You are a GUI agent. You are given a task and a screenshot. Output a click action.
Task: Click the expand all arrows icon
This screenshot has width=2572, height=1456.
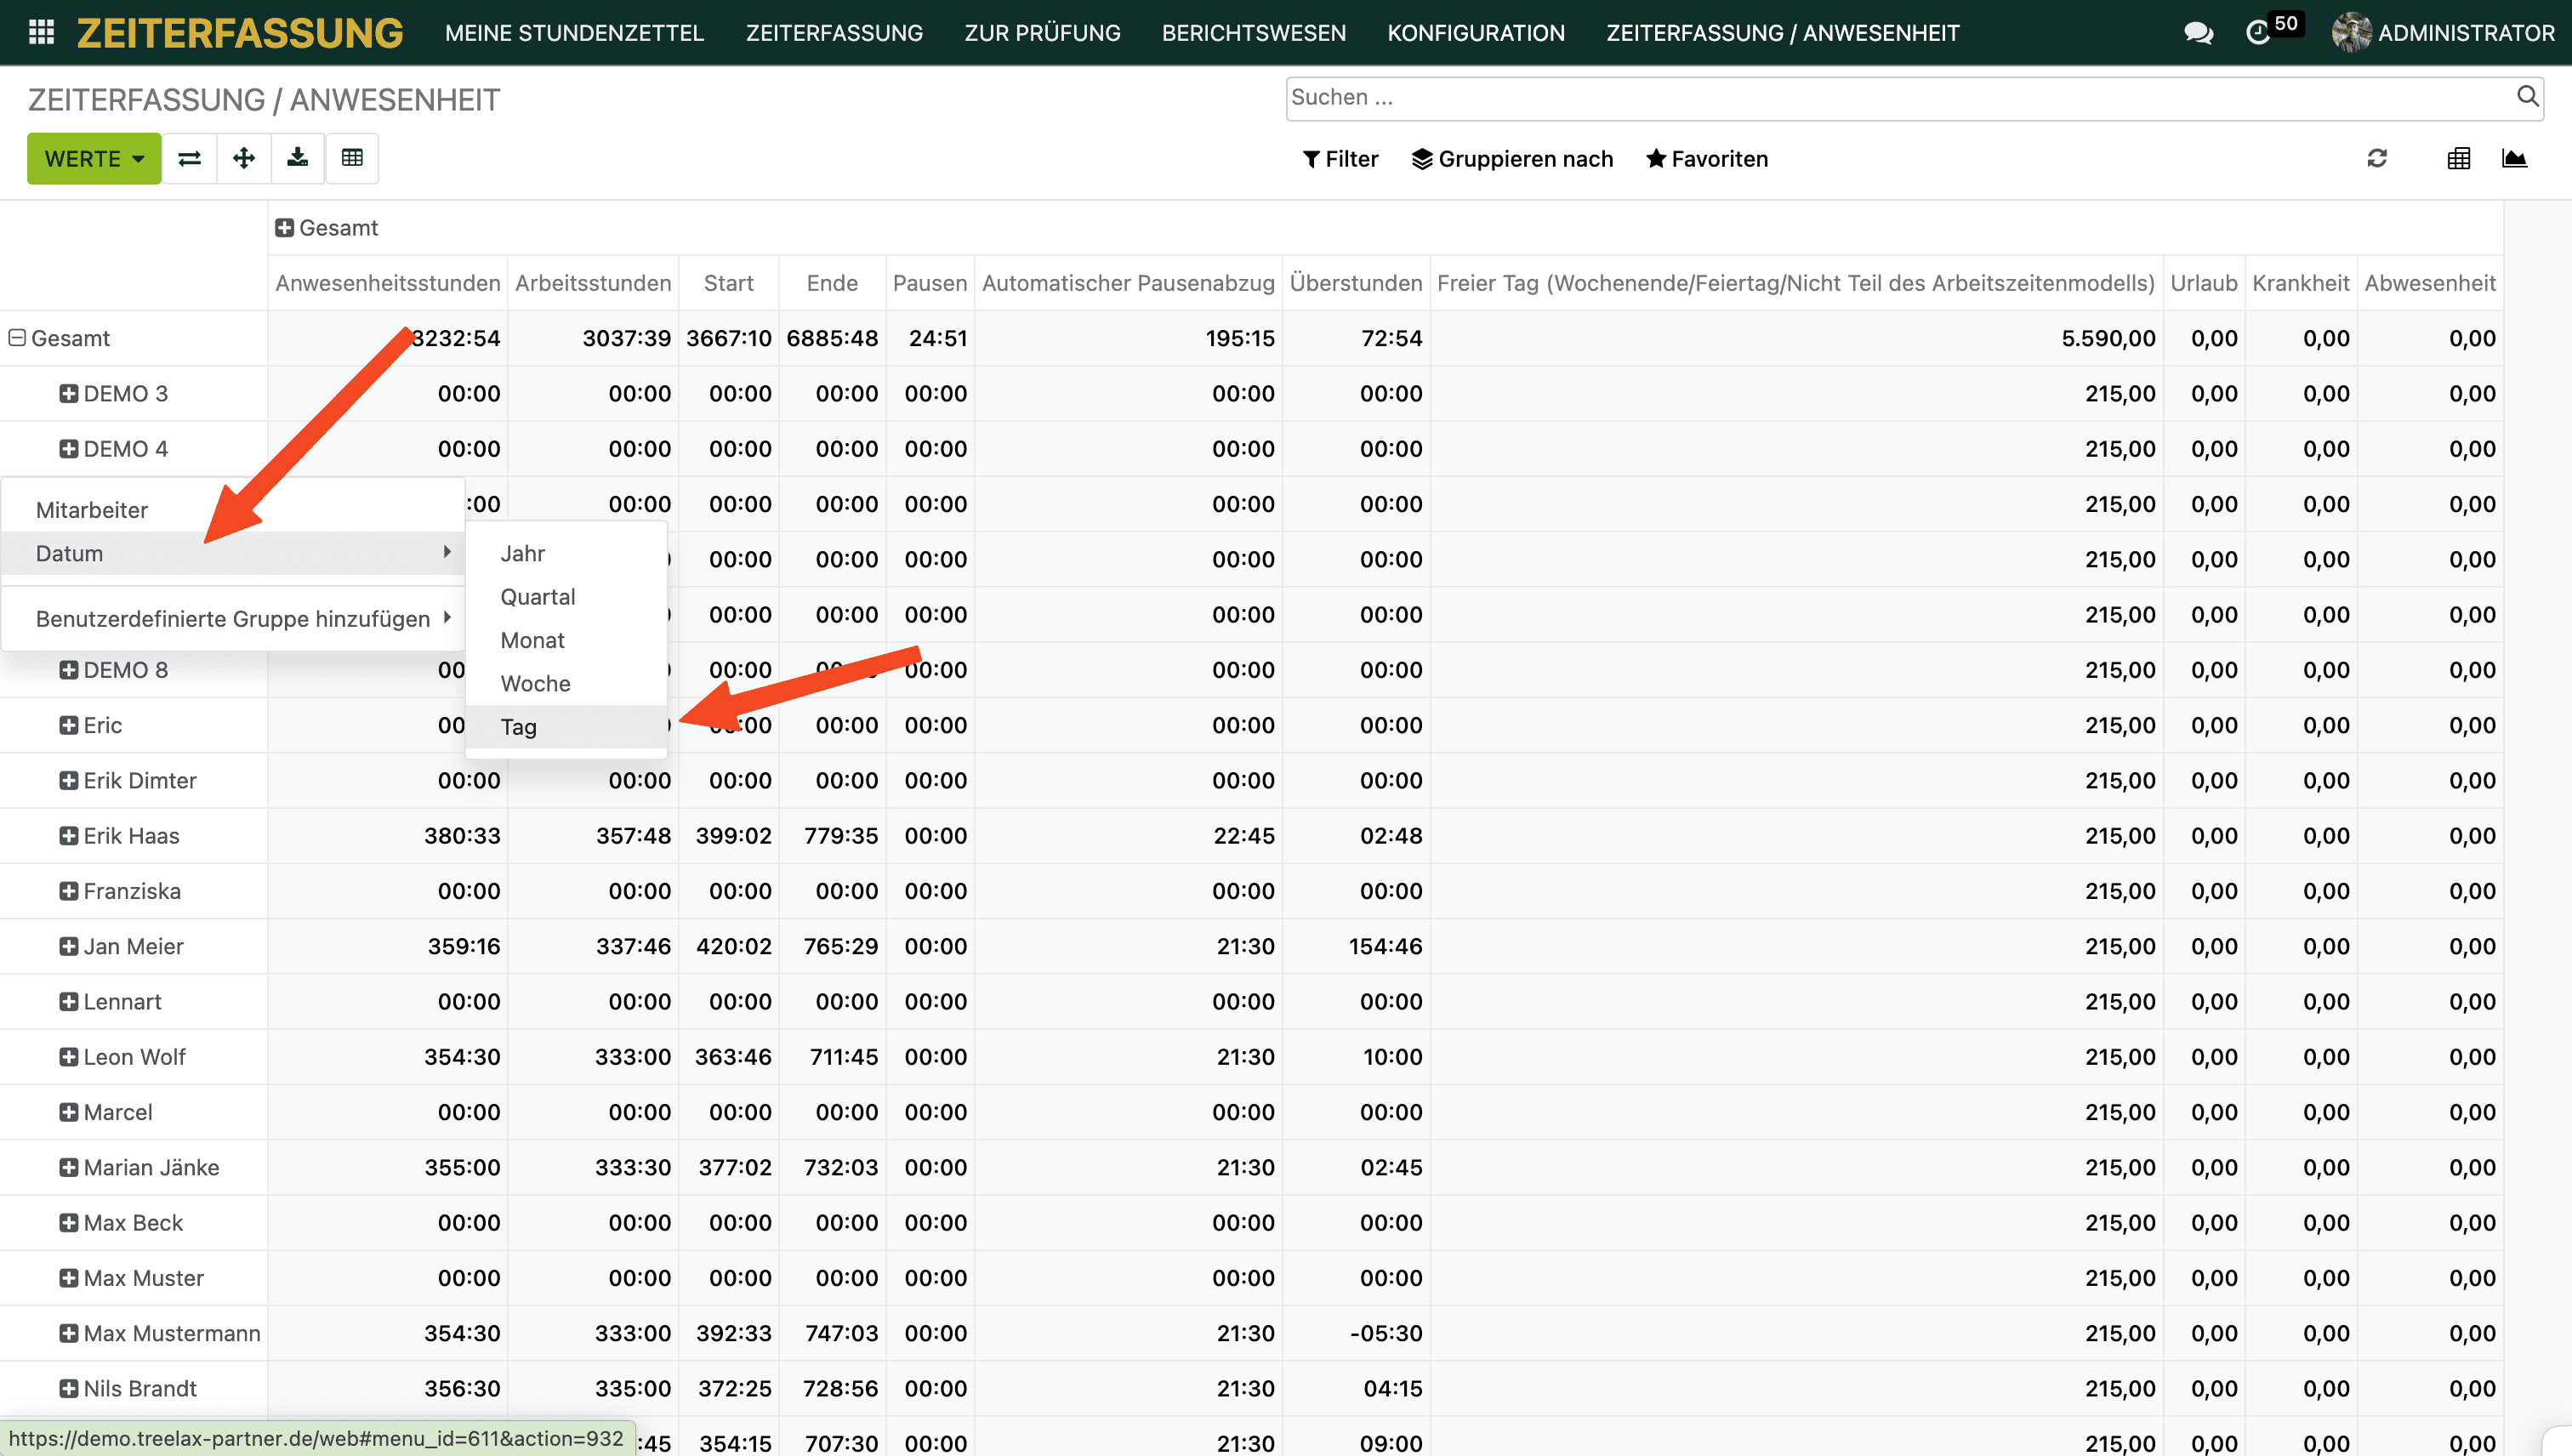(244, 158)
